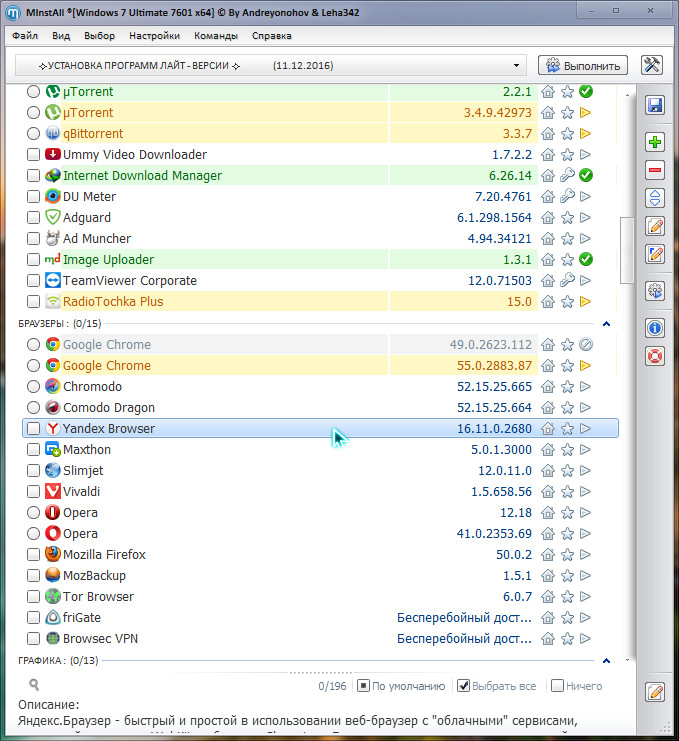Click green checkmark in Image Uploader row

pos(586,259)
